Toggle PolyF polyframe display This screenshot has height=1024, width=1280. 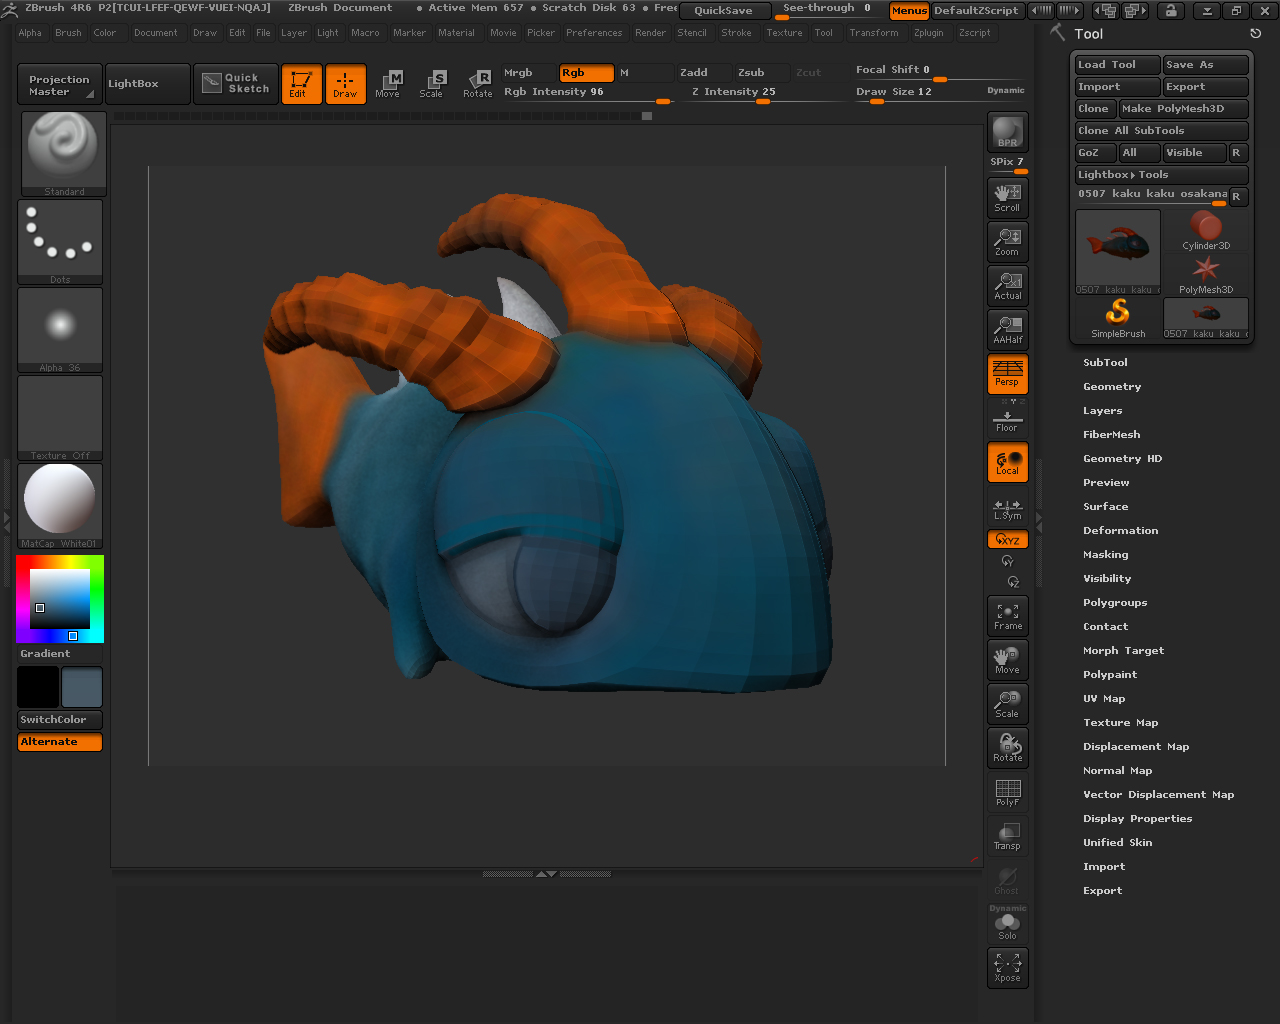(x=1007, y=792)
